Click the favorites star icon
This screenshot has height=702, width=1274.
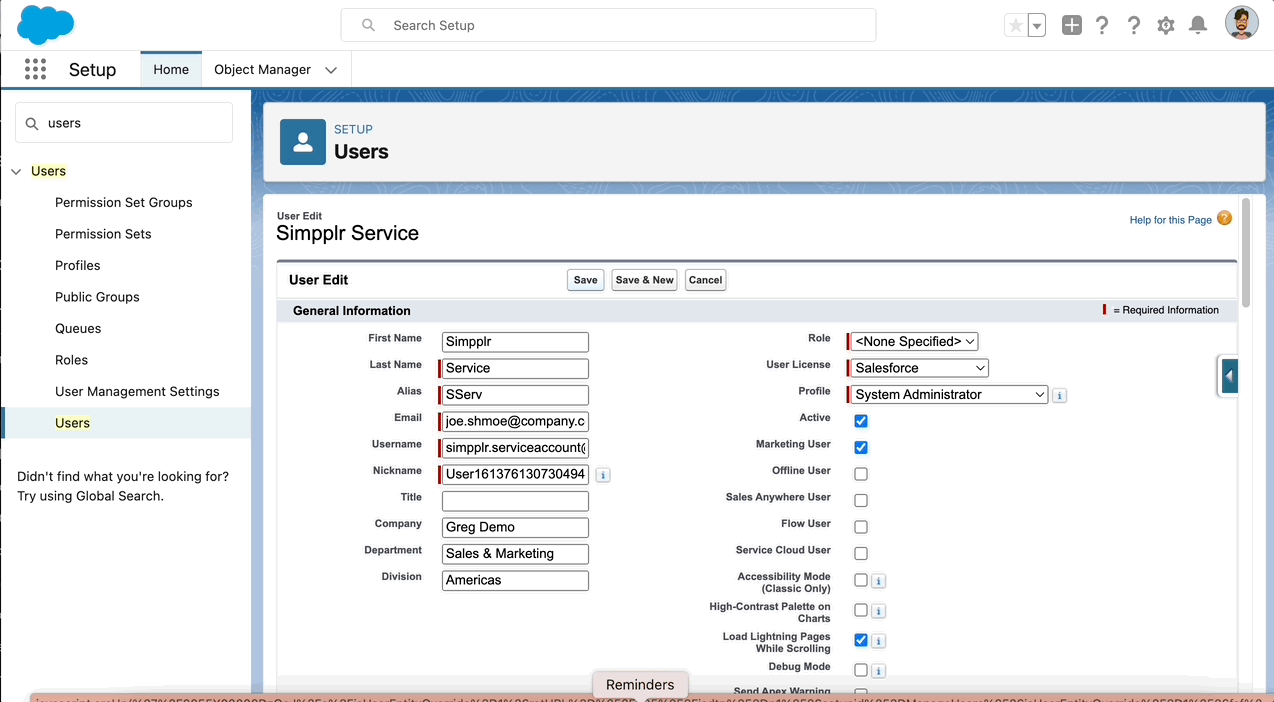pos(1016,26)
